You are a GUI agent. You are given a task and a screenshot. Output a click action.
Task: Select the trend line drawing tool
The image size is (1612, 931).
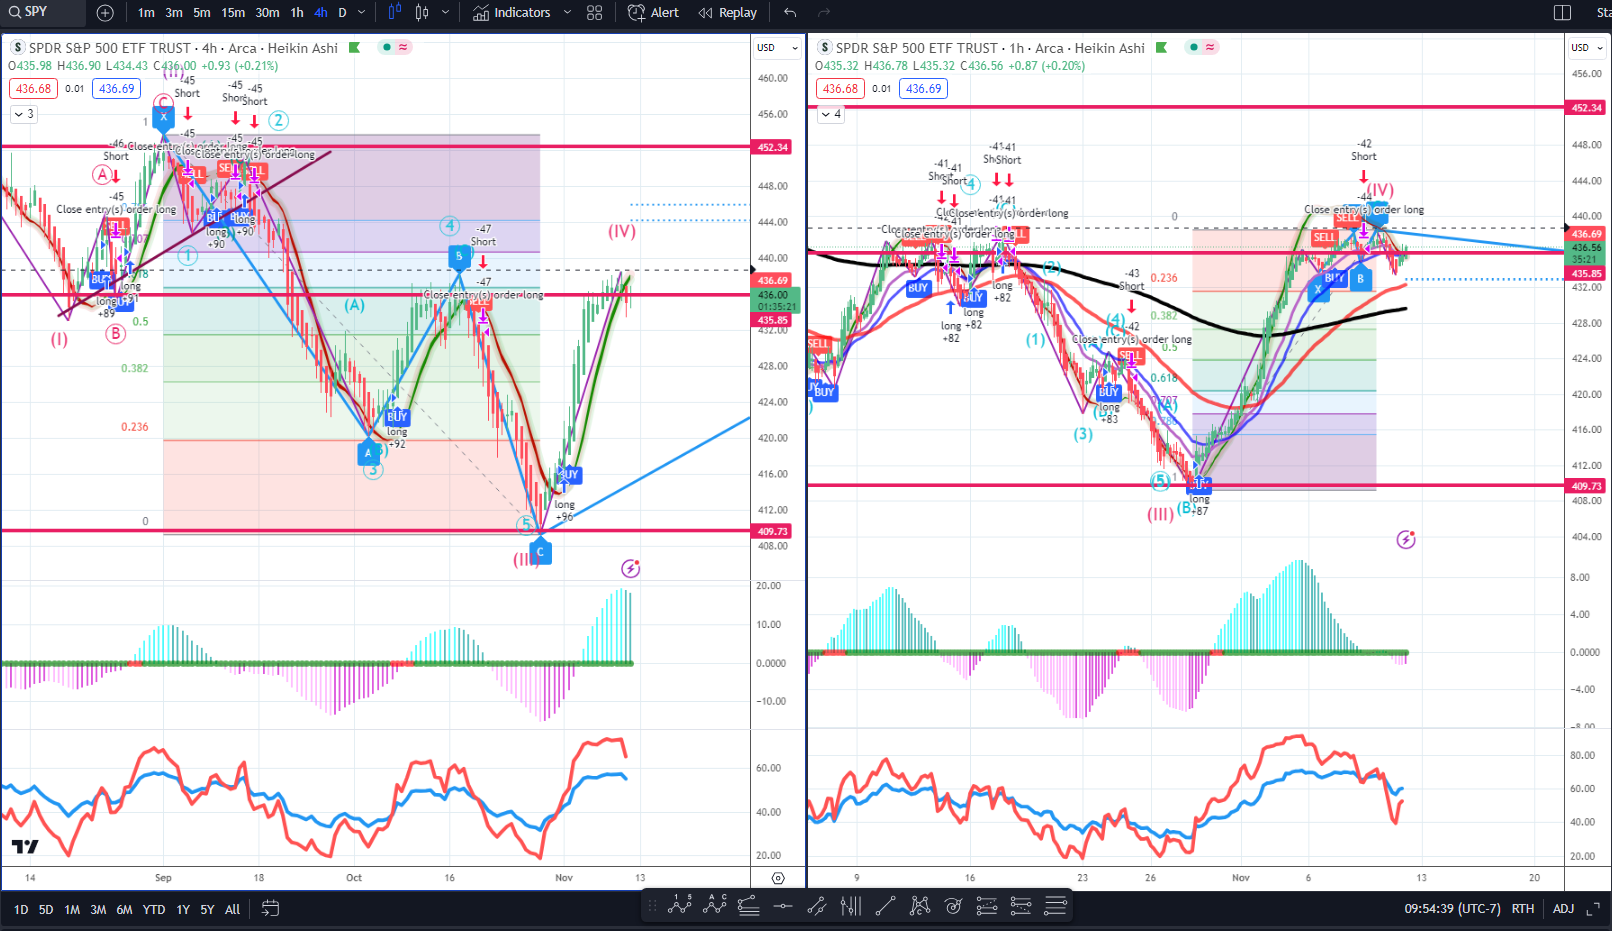pos(885,906)
